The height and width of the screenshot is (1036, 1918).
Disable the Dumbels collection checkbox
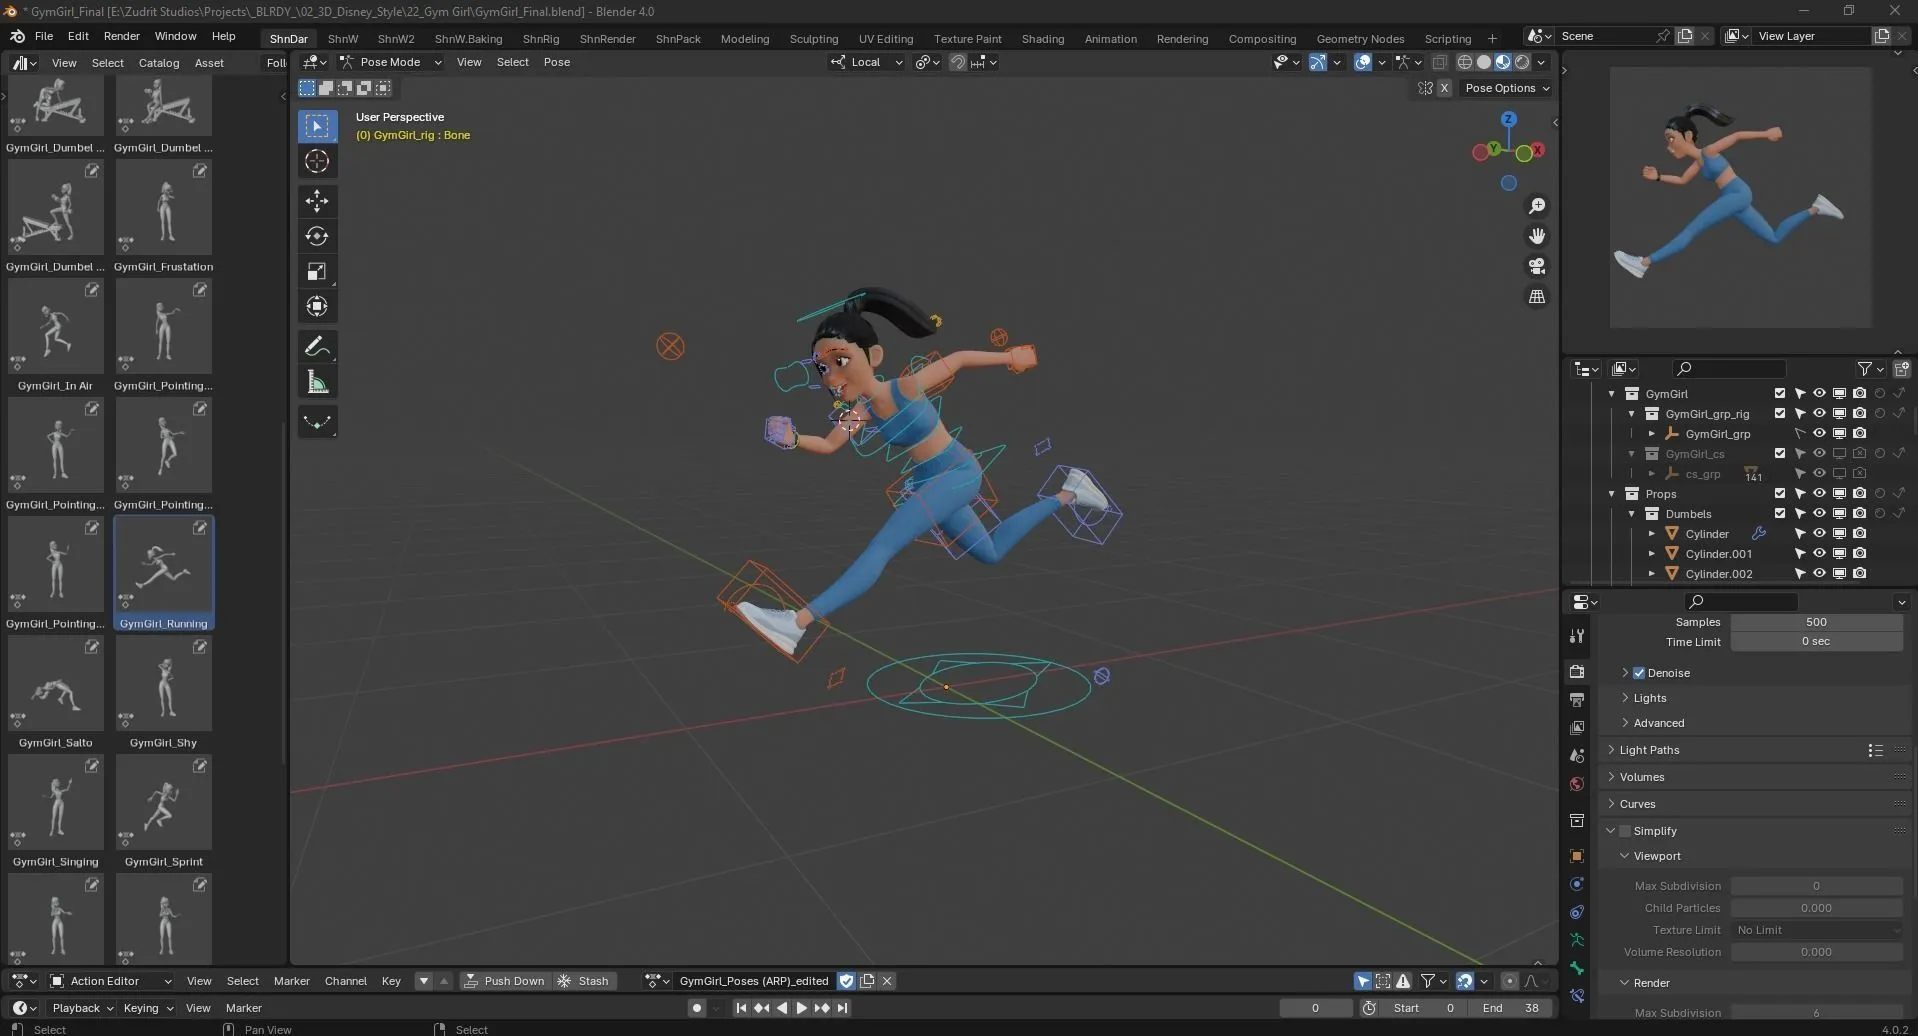point(1780,513)
